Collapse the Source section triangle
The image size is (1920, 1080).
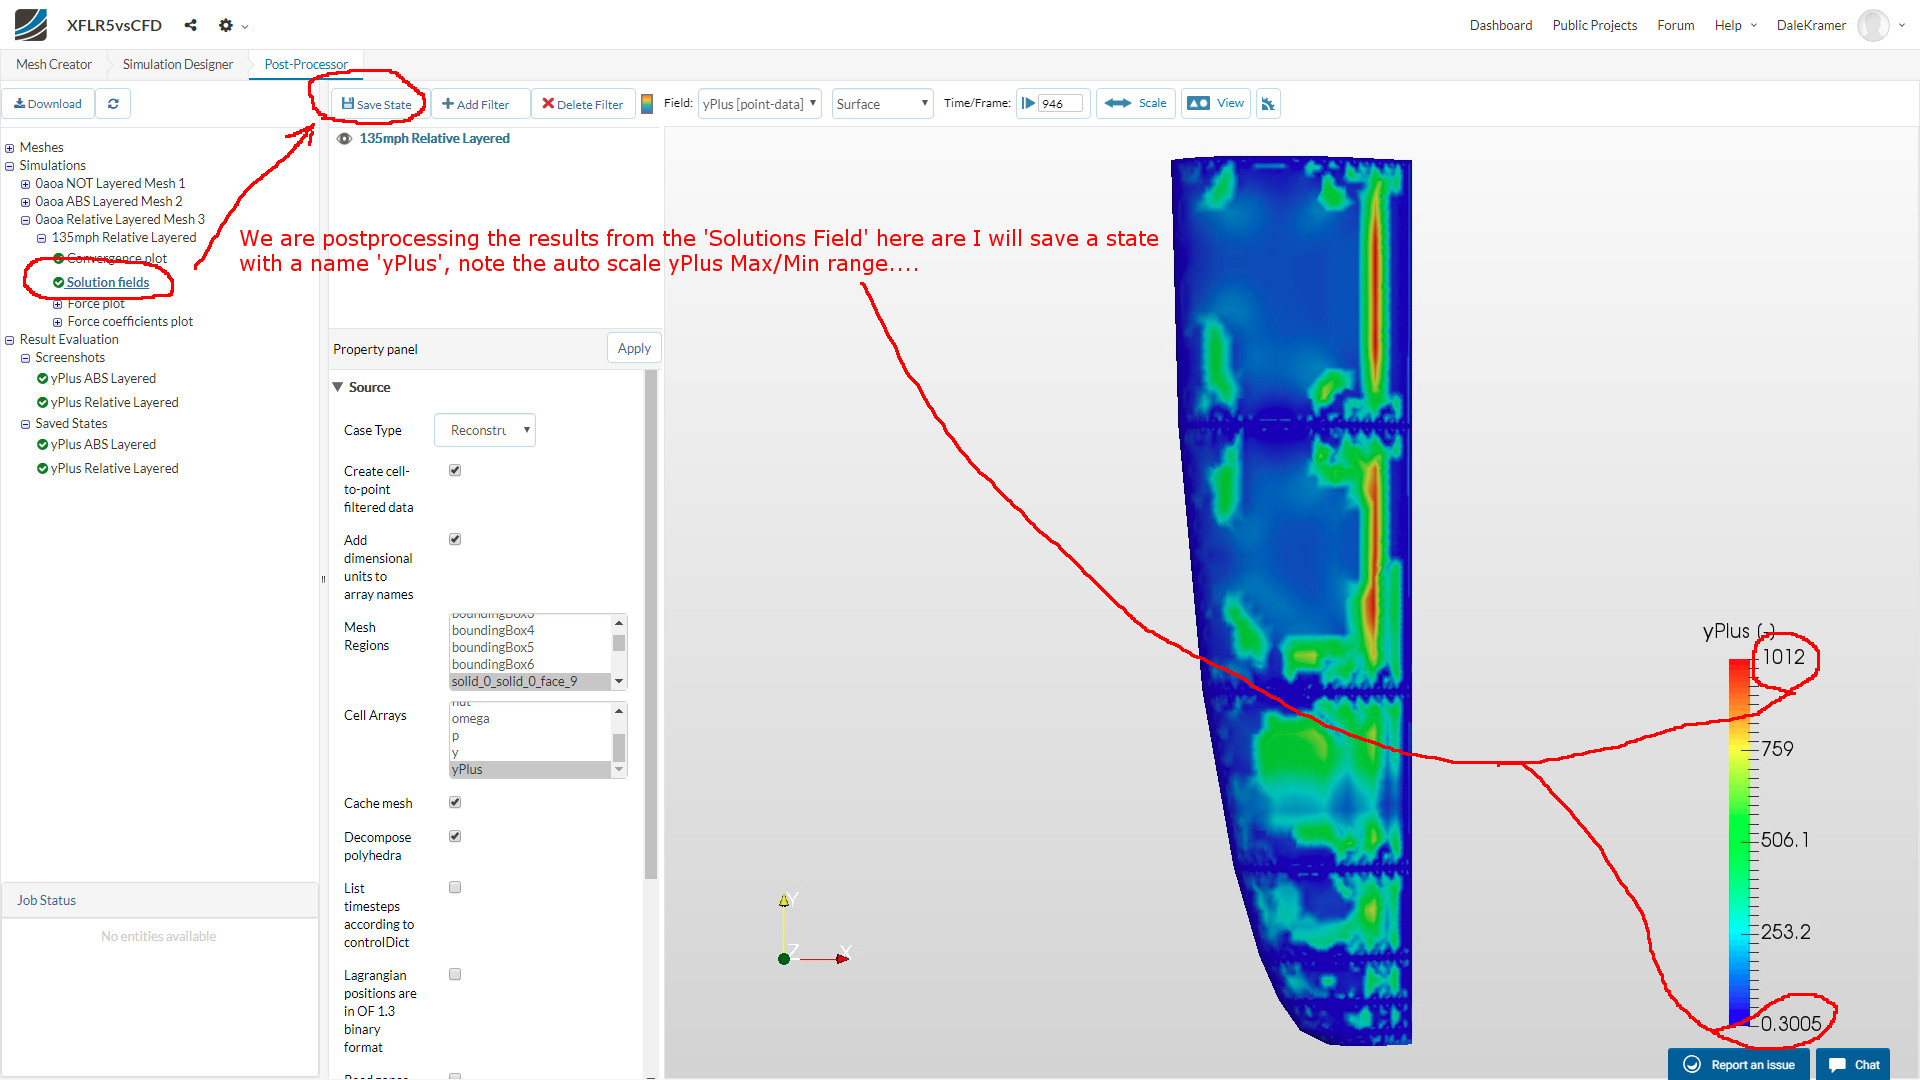[x=338, y=387]
